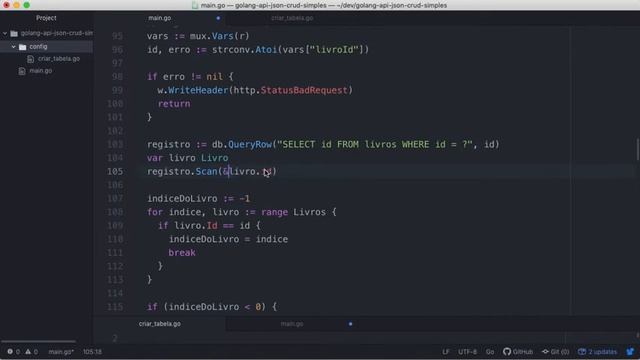Collapse the golang-api-json-crud project root folder

[x=5, y=33]
